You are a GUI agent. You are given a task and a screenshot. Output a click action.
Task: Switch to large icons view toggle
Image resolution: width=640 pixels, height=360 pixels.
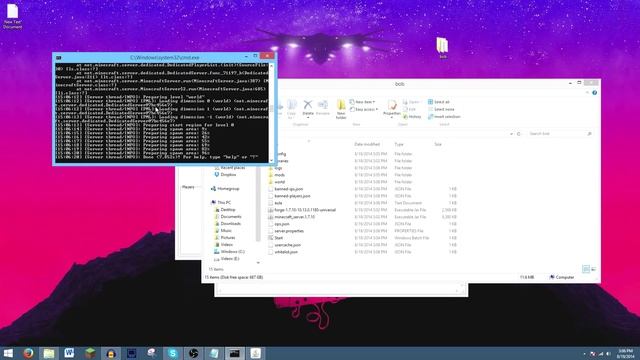[593, 269]
